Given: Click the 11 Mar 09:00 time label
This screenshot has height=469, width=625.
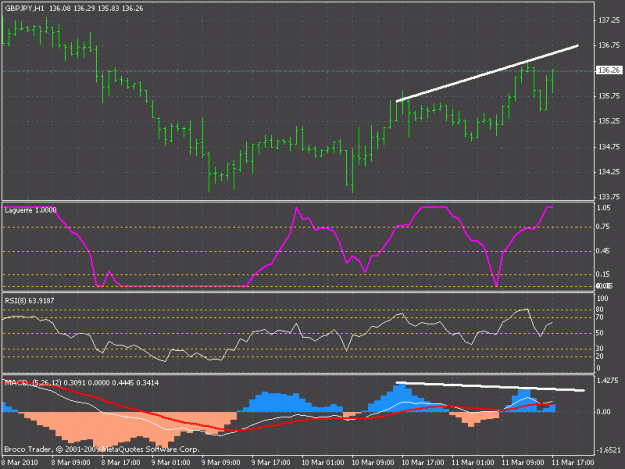Looking at the screenshot, I should [523, 462].
